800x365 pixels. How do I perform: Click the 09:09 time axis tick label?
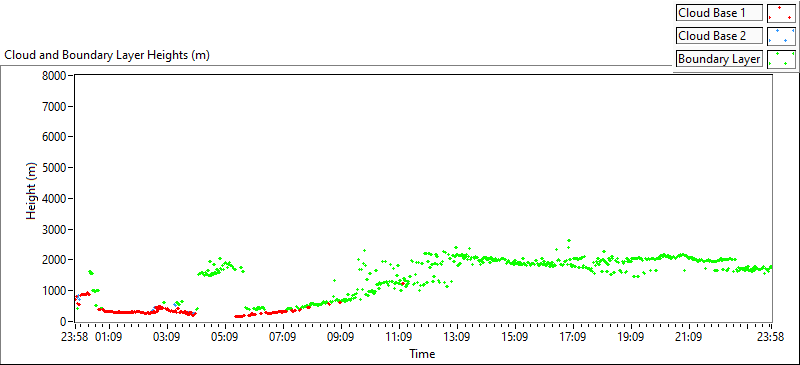pyautogui.click(x=341, y=336)
